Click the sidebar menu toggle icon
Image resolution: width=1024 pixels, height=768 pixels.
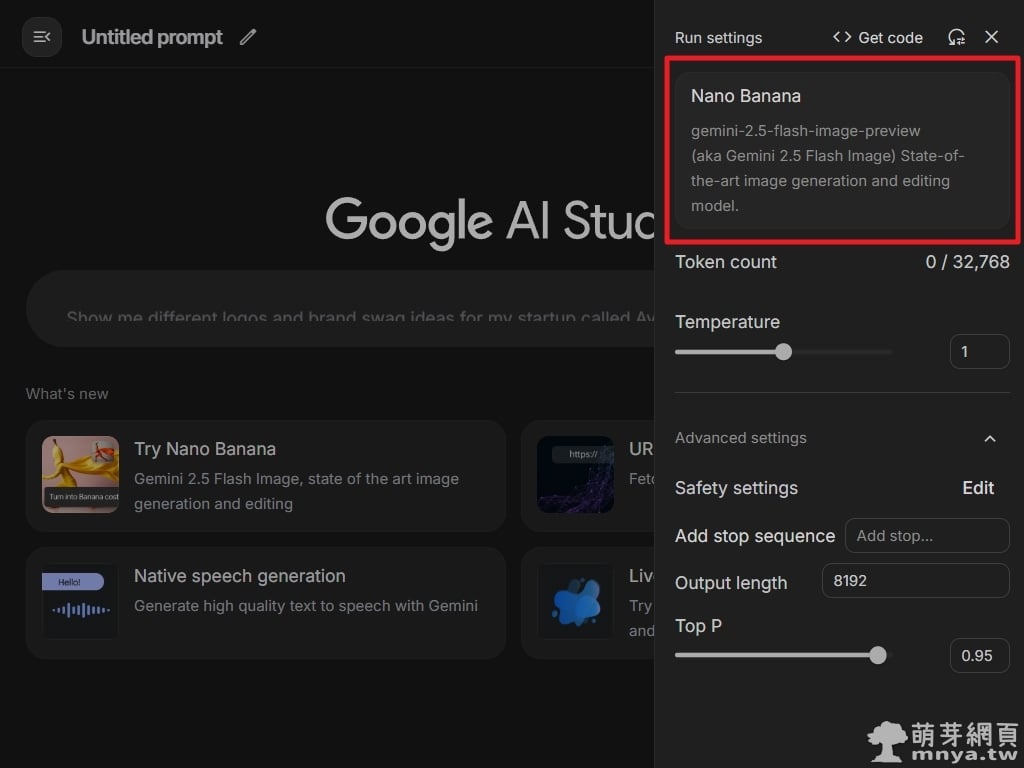42,37
